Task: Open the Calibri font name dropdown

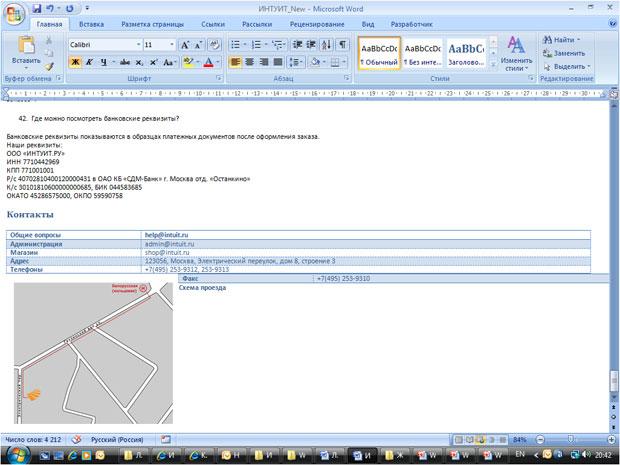Action: [x=138, y=45]
